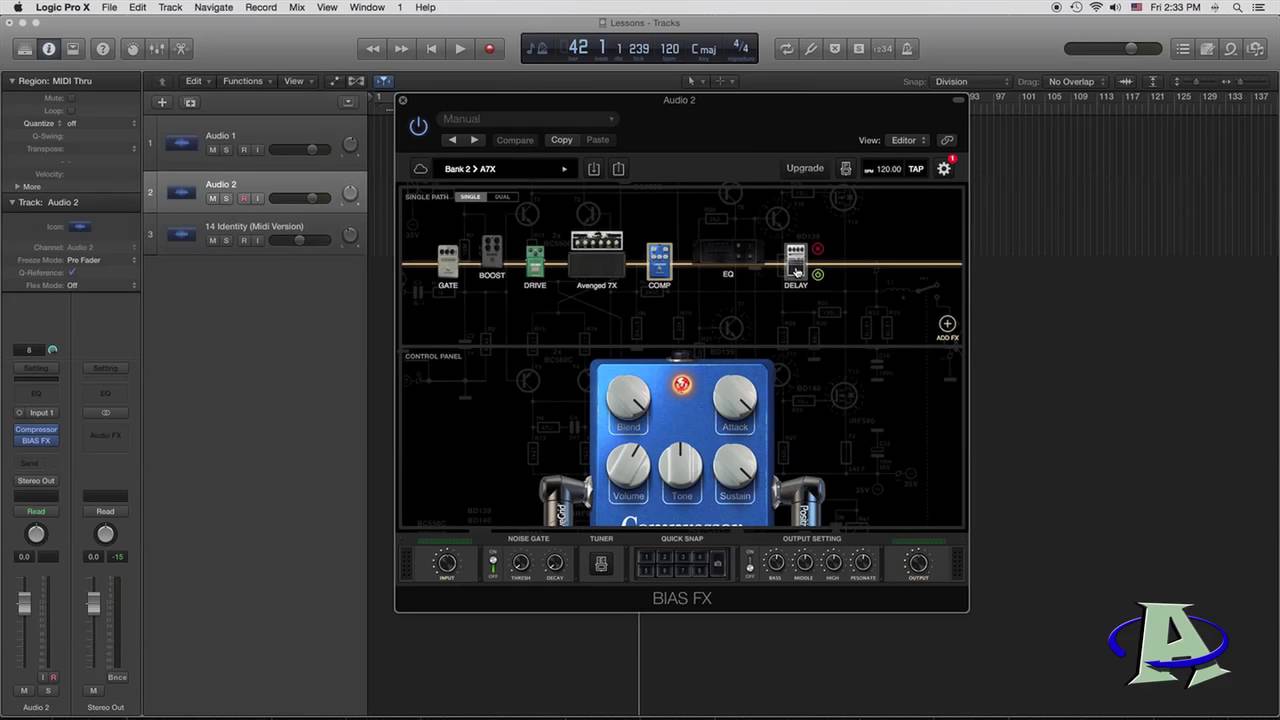Screen dimensions: 1280x720
Task: Select the GATE pedal in signal chain
Action: tap(448, 262)
